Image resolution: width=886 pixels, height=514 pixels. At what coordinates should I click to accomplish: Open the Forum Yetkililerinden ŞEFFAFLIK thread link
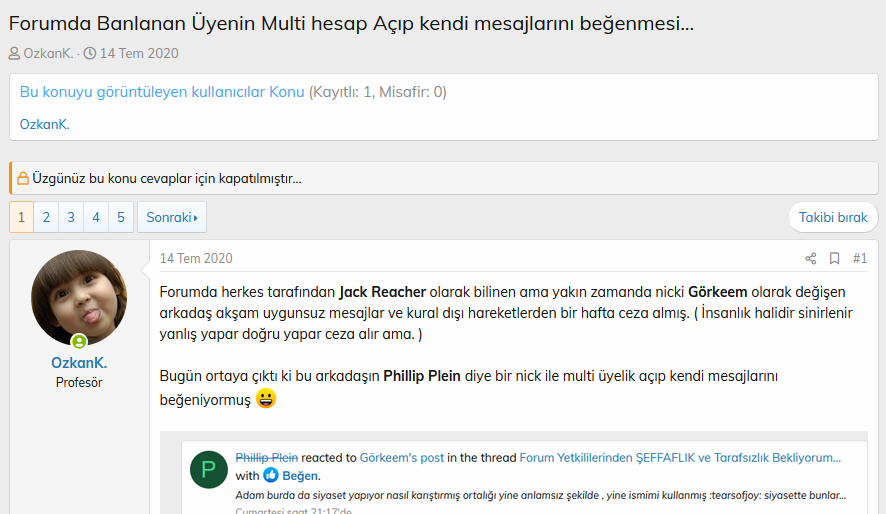[x=679, y=457]
